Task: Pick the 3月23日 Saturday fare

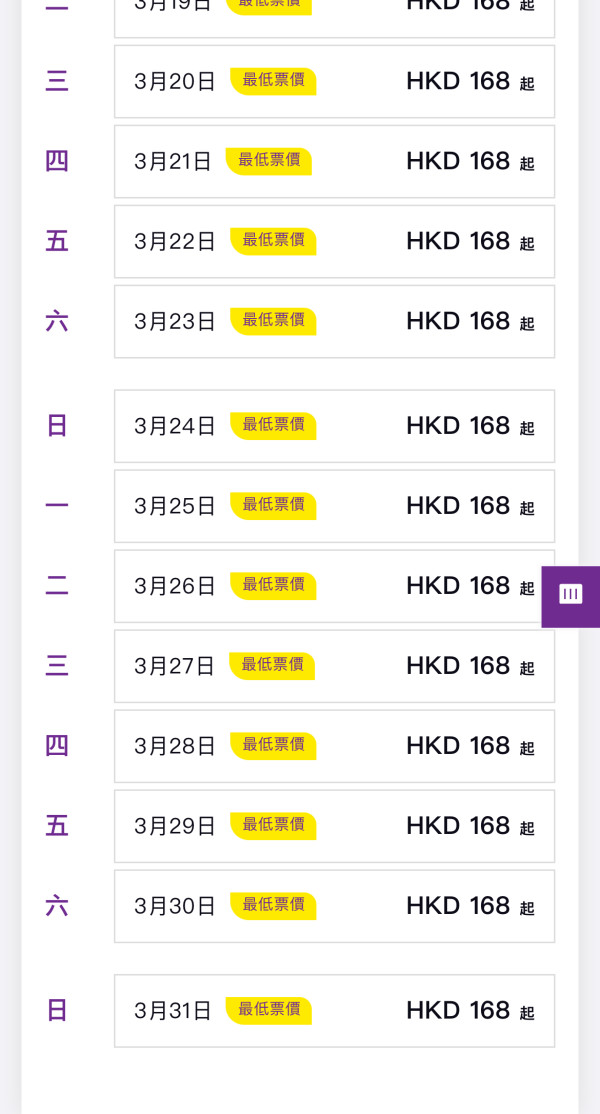Action: pyautogui.click(x=334, y=322)
